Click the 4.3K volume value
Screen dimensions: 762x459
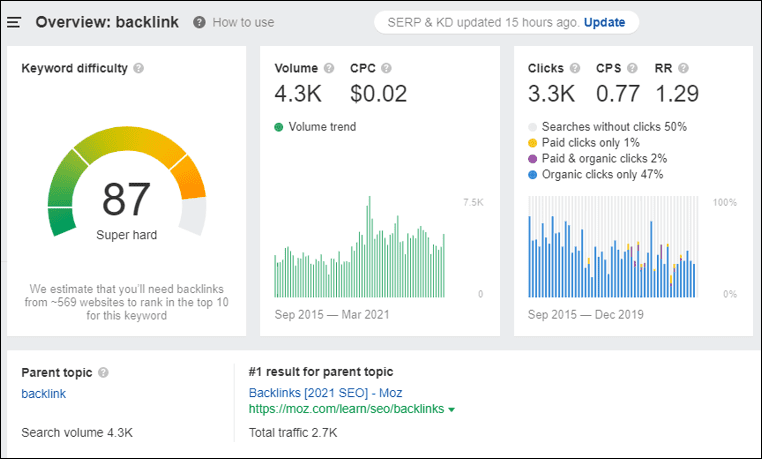(x=298, y=93)
